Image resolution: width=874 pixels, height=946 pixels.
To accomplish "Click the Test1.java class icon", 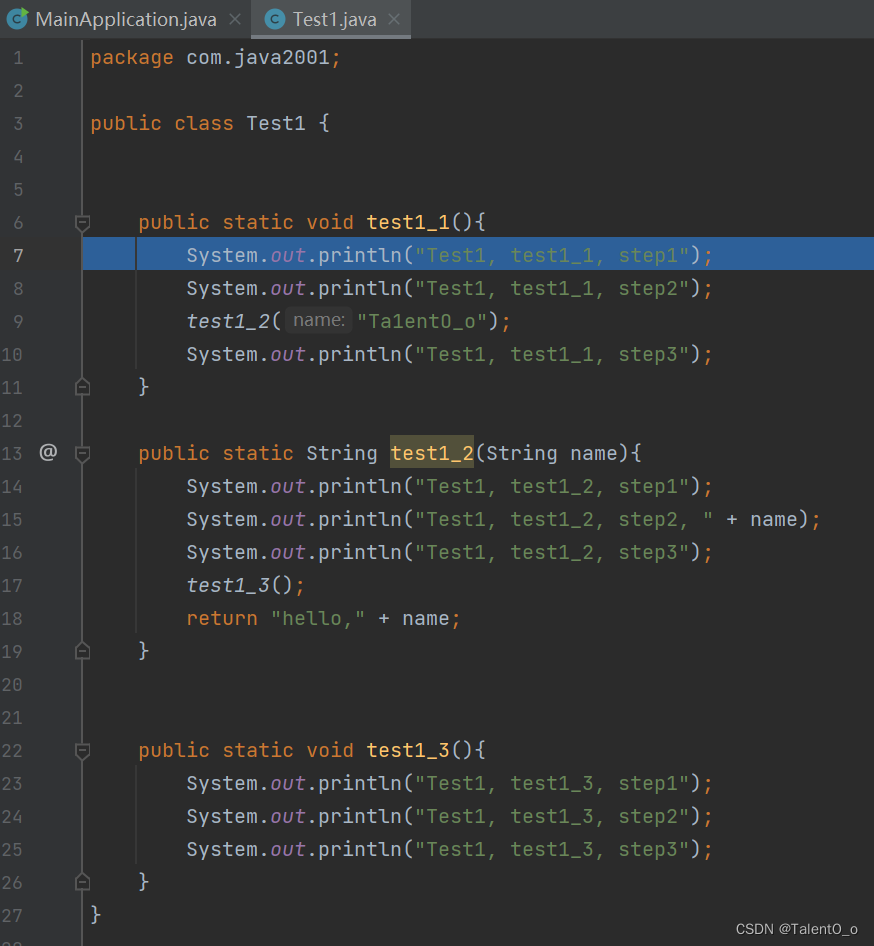I will (275, 19).
